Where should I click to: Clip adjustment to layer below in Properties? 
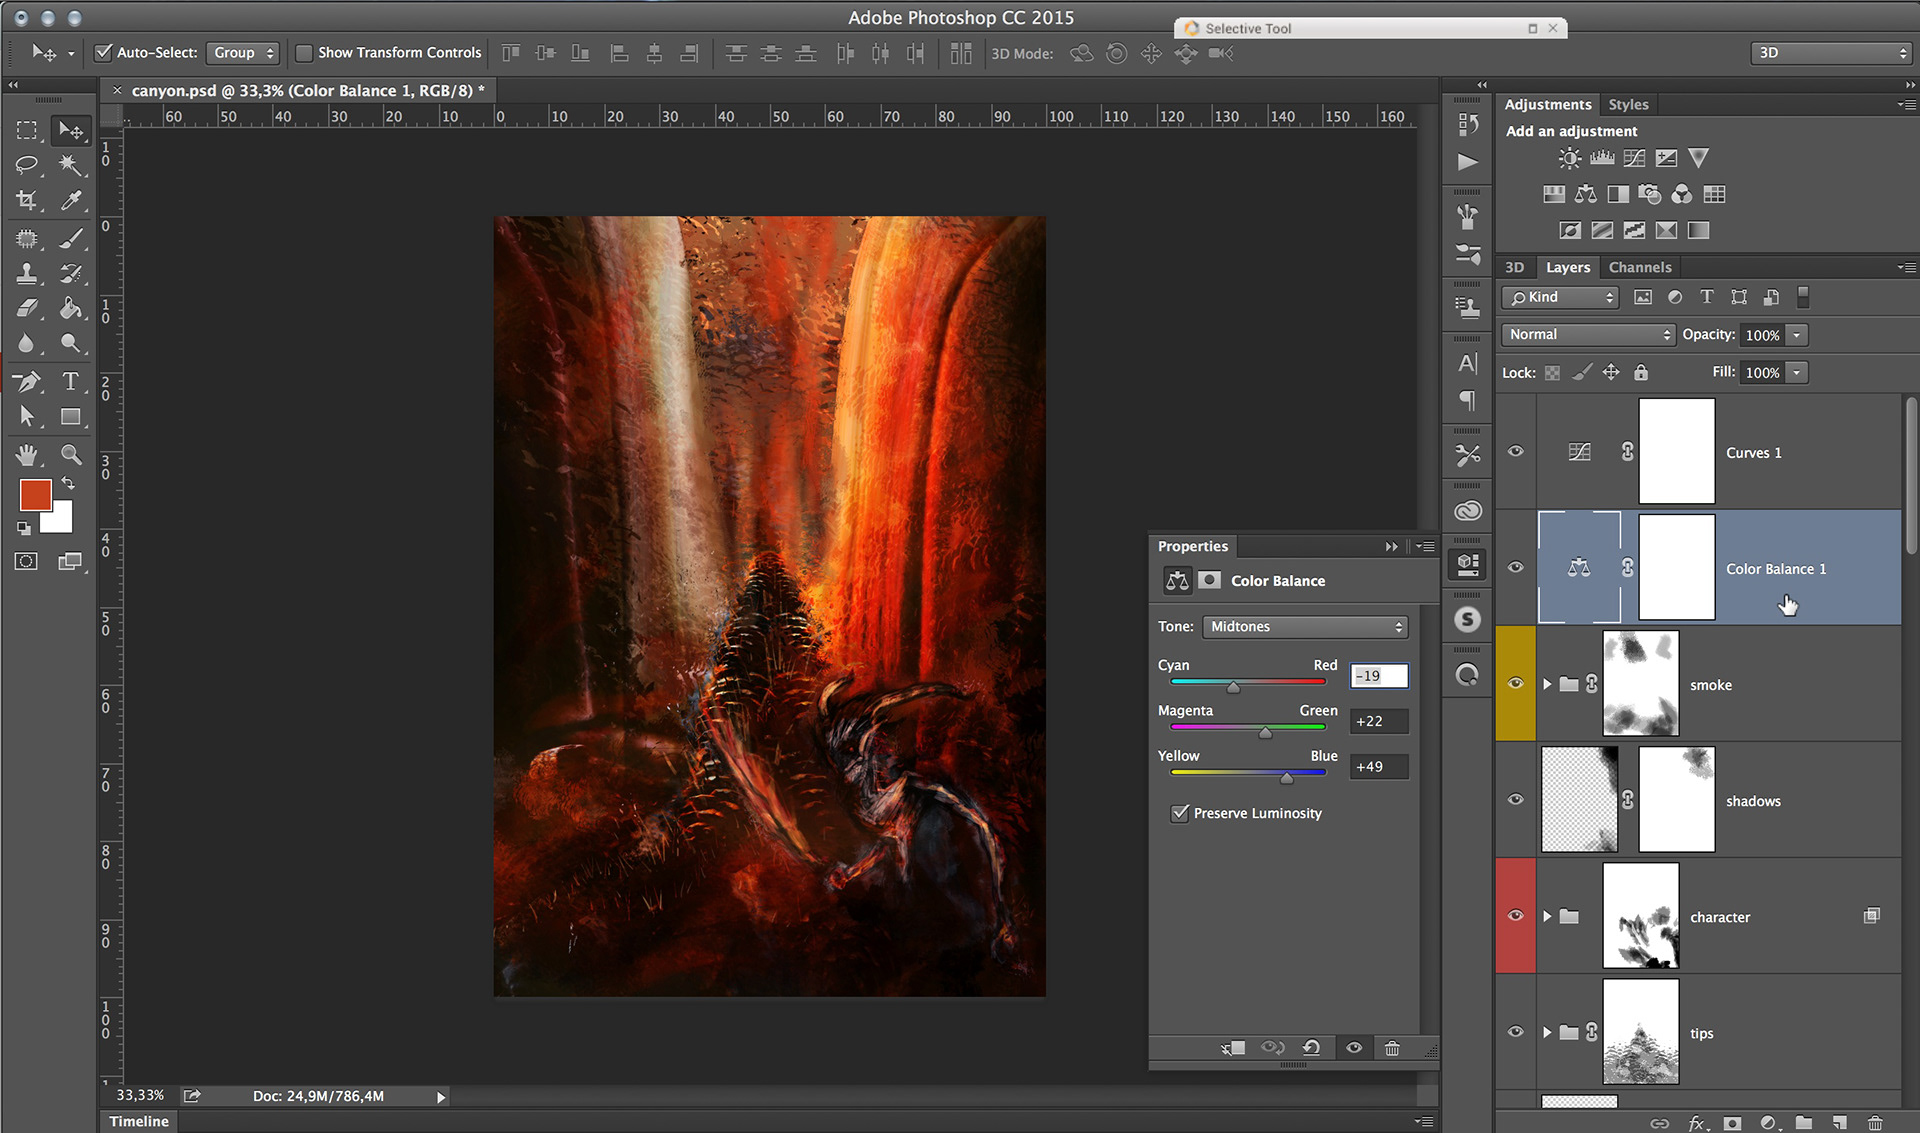(1233, 1048)
